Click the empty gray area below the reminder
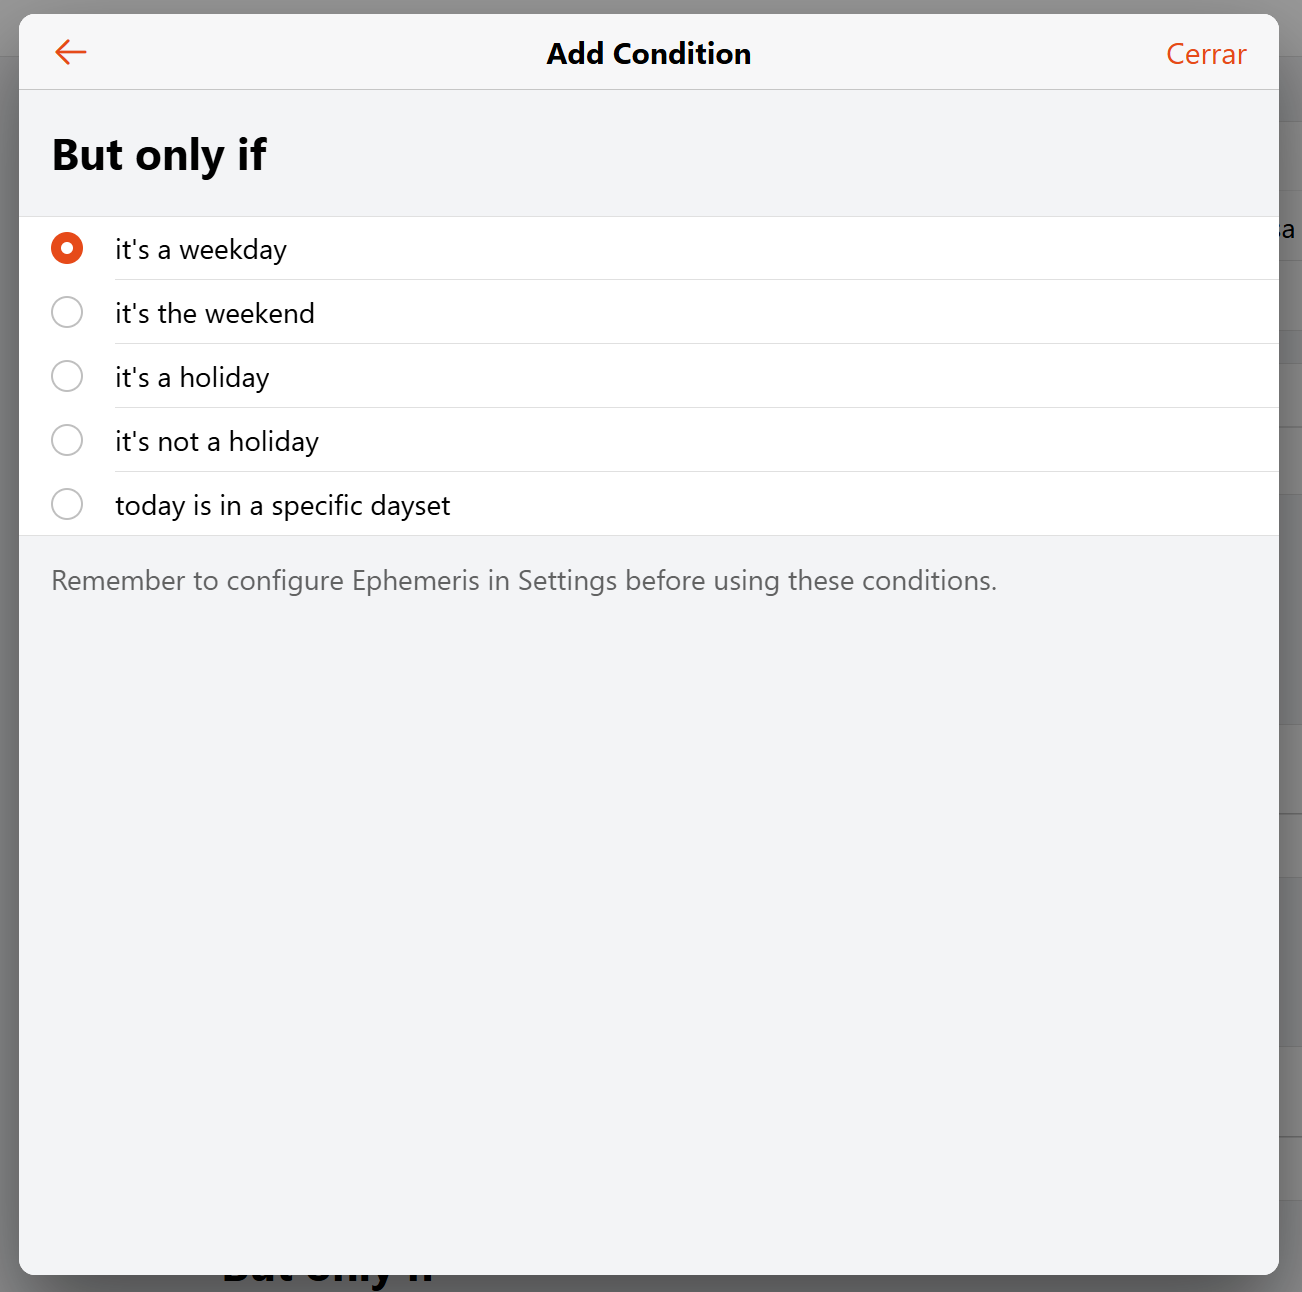 tap(648, 900)
